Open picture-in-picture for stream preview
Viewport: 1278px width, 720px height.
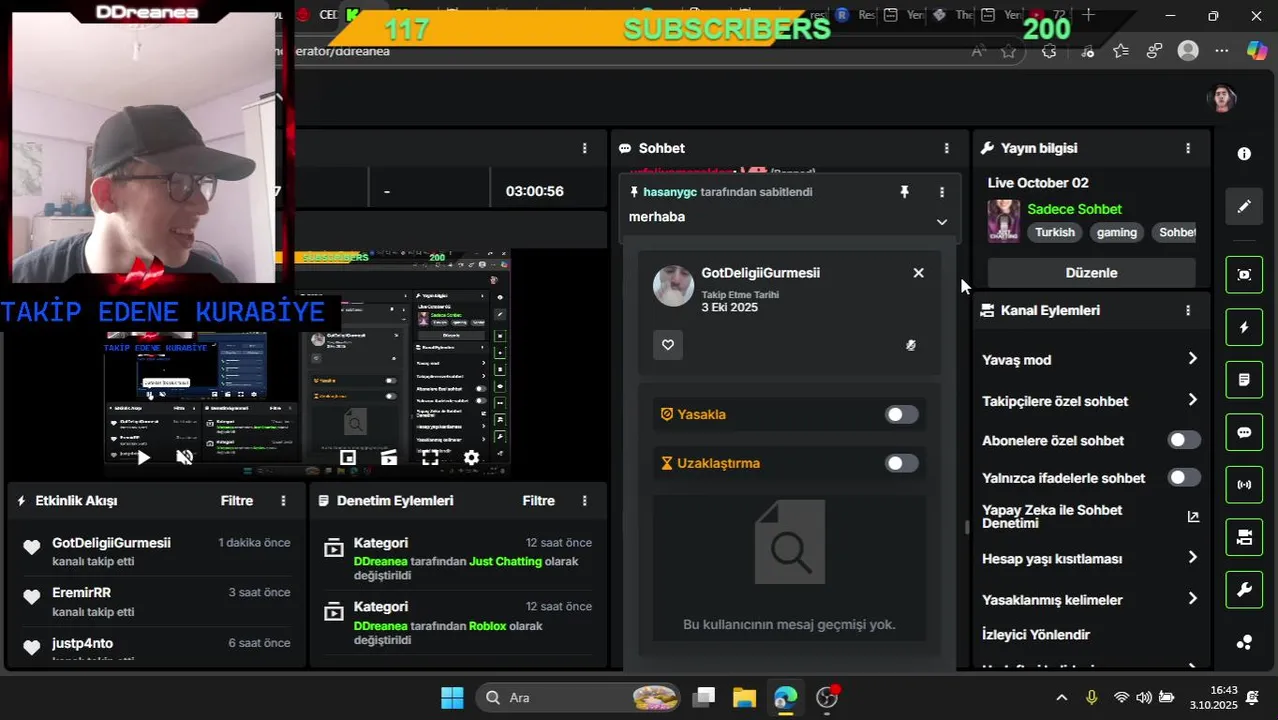click(348, 458)
